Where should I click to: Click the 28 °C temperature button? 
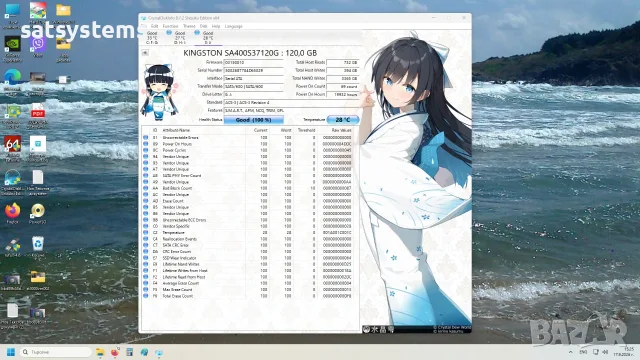pyautogui.click(x=343, y=120)
